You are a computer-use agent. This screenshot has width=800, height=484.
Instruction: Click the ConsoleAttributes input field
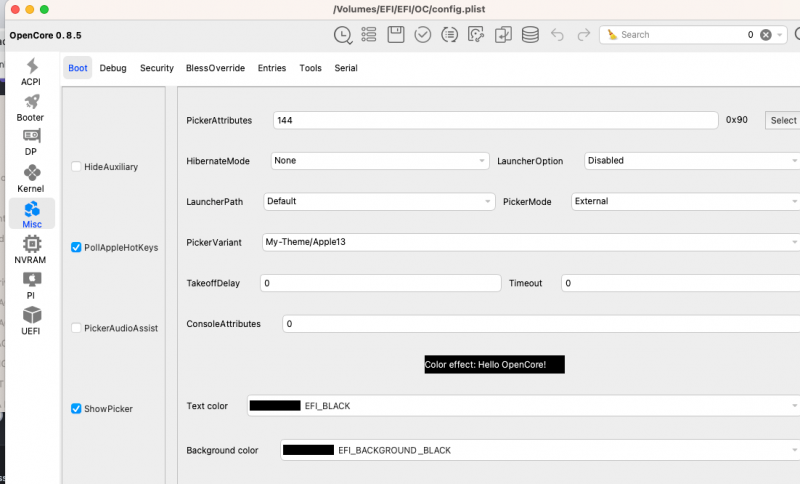[x=541, y=324]
